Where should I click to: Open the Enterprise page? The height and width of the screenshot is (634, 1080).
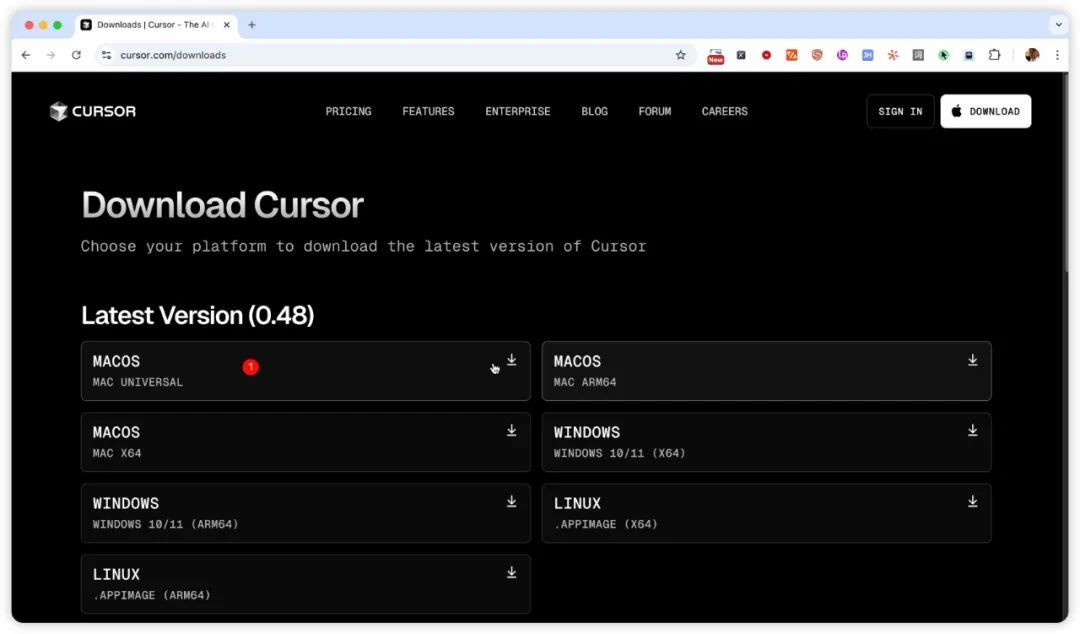click(x=518, y=111)
